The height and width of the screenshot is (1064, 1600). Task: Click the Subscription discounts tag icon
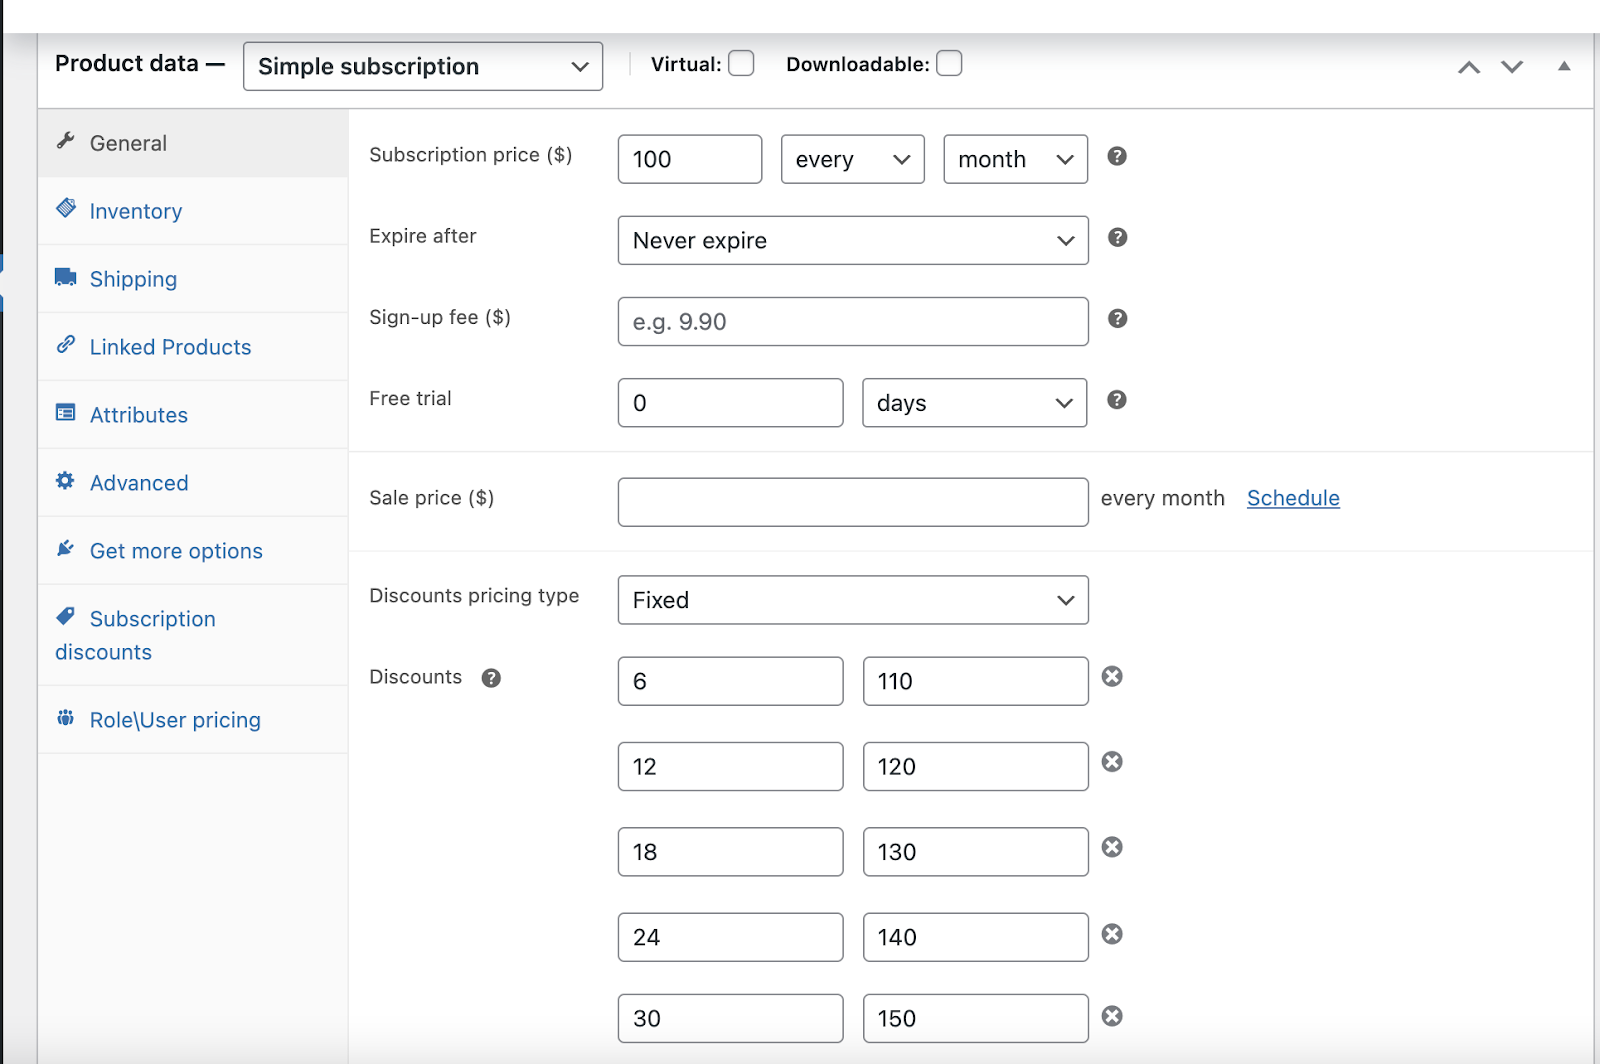66,616
